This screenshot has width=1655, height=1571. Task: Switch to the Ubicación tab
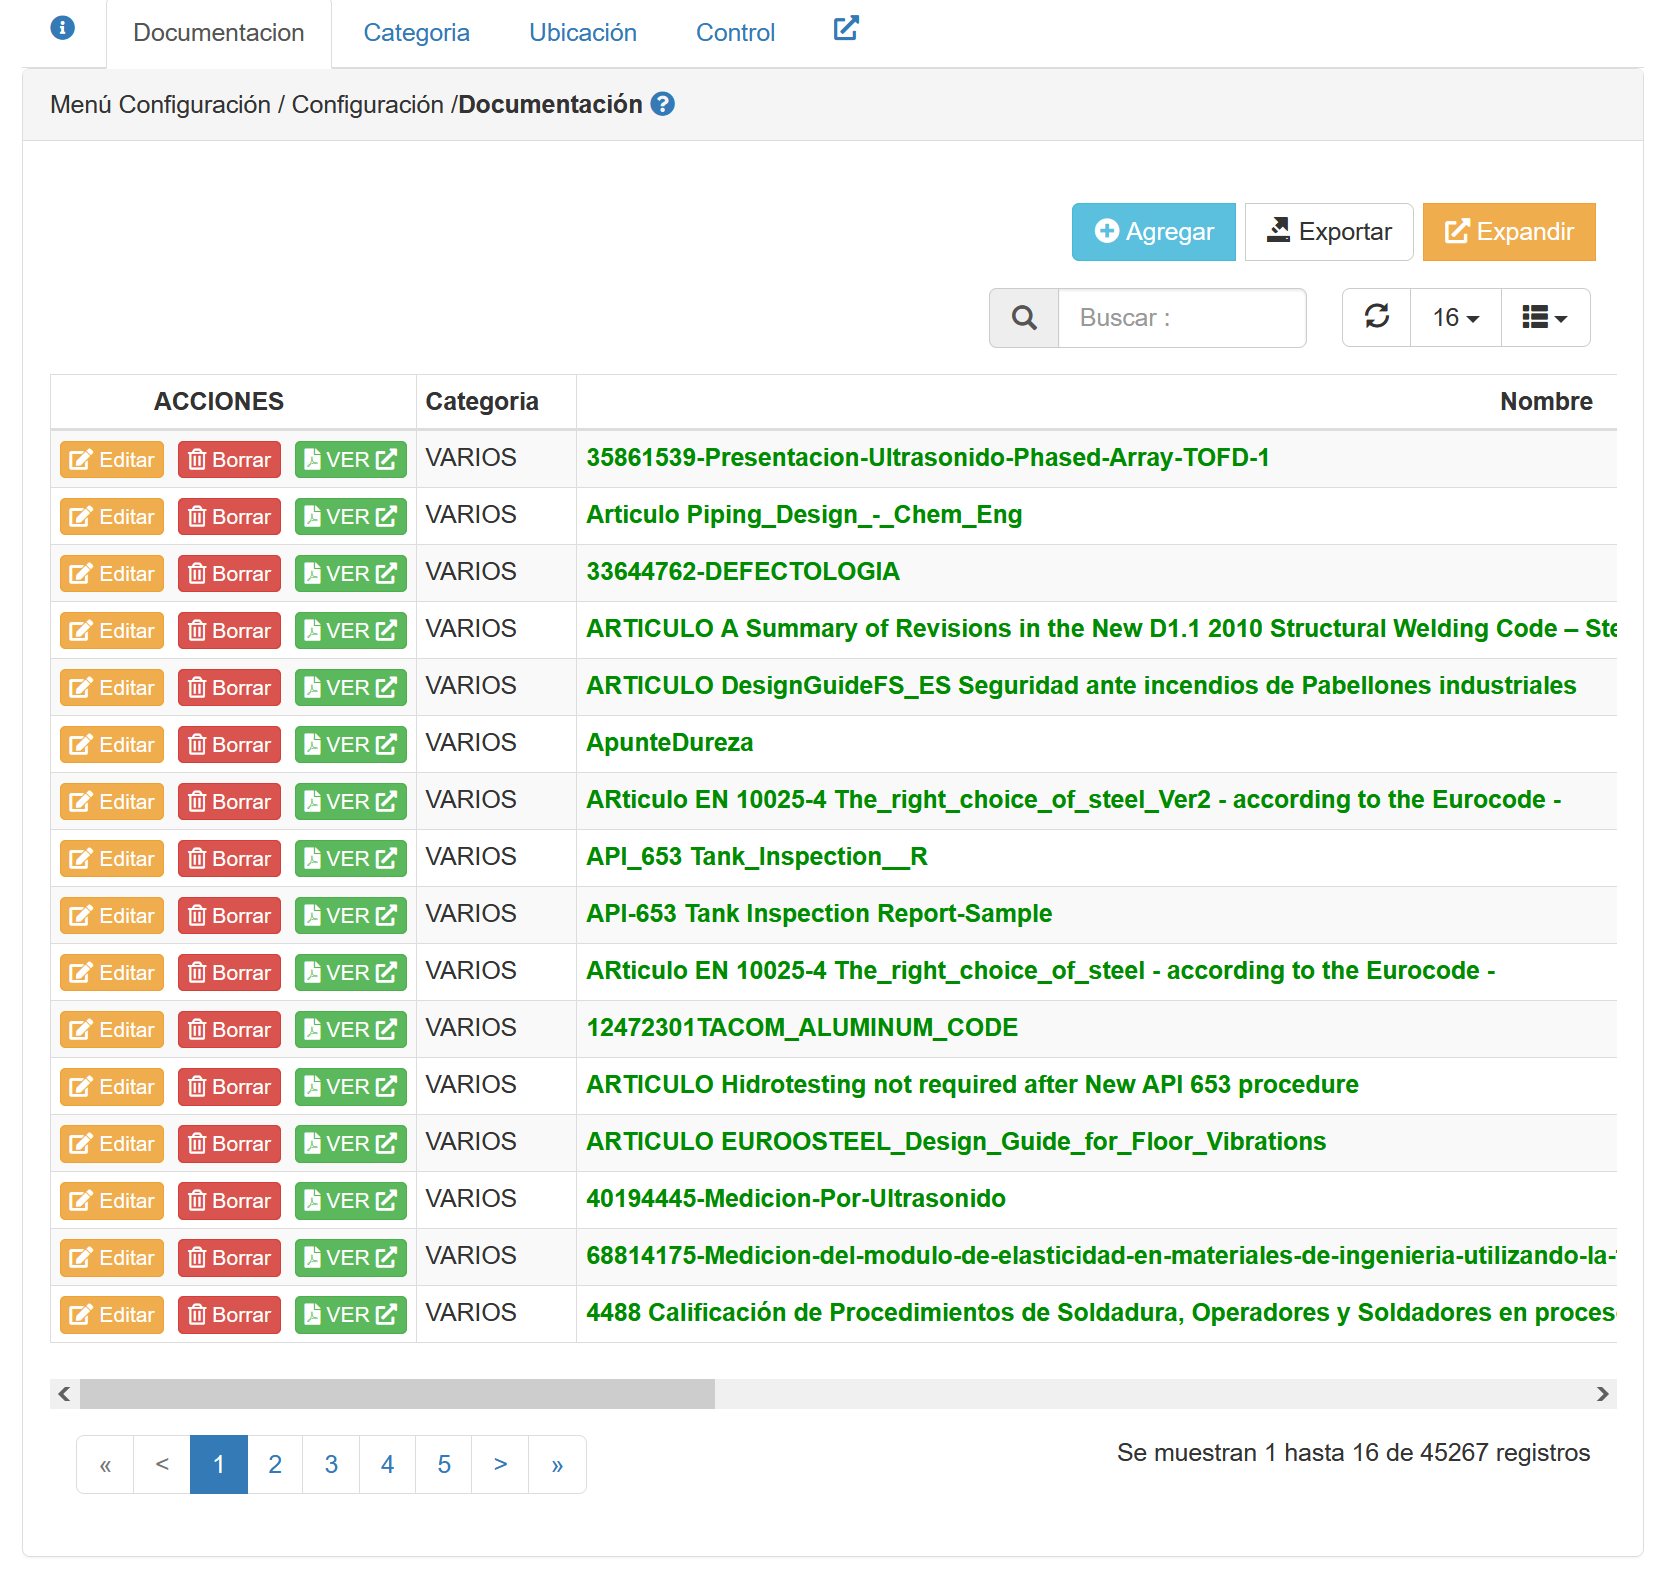tap(582, 33)
